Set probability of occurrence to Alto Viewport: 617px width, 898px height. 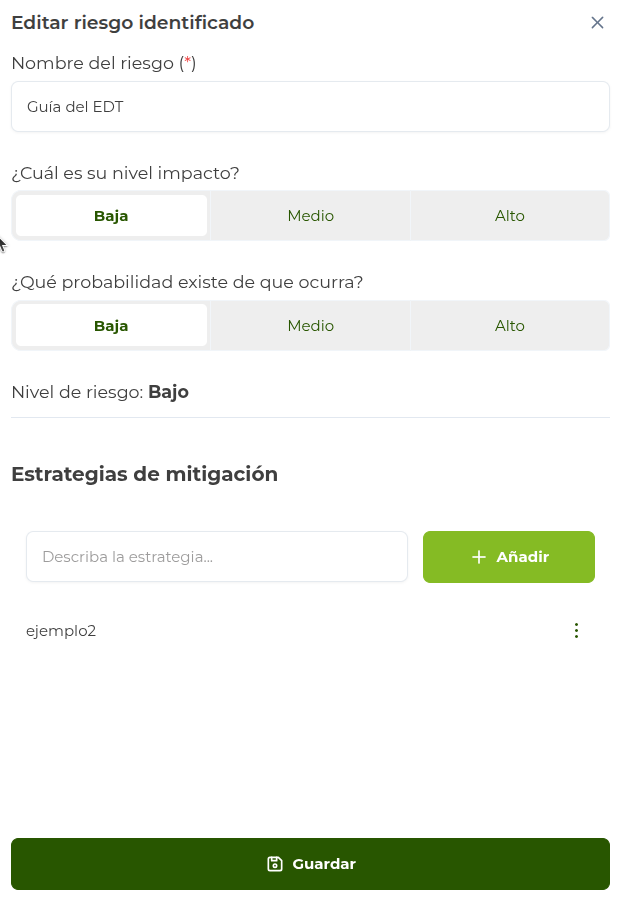(510, 325)
